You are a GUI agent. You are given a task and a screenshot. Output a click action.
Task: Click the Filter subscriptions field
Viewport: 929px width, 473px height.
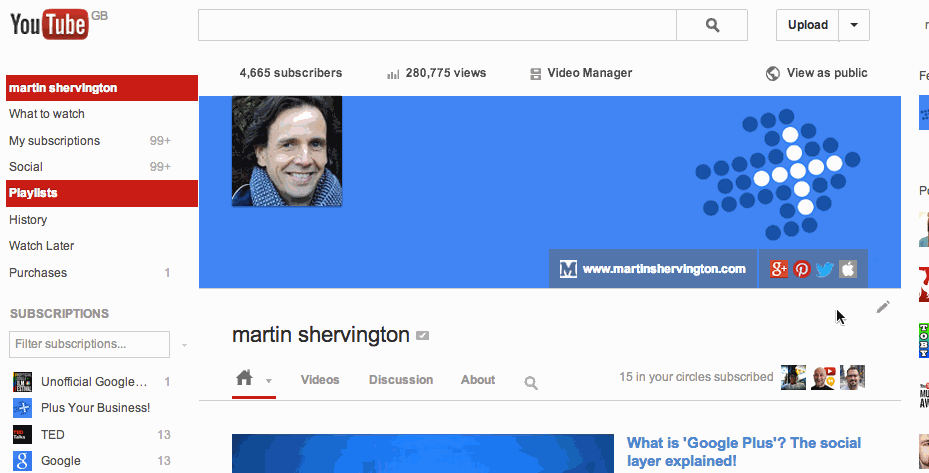point(89,344)
